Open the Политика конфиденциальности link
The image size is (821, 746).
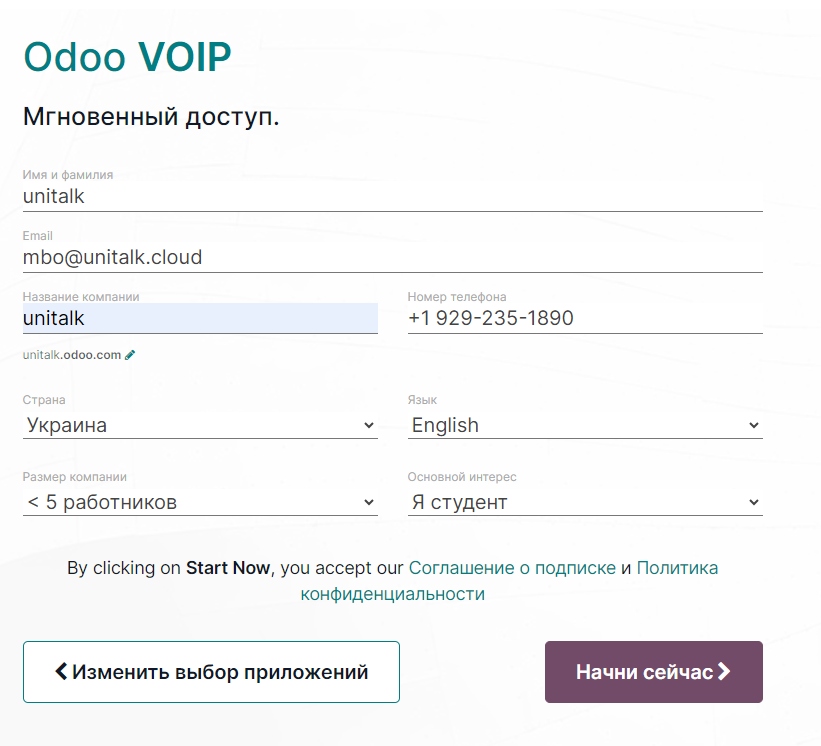[677, 568]
